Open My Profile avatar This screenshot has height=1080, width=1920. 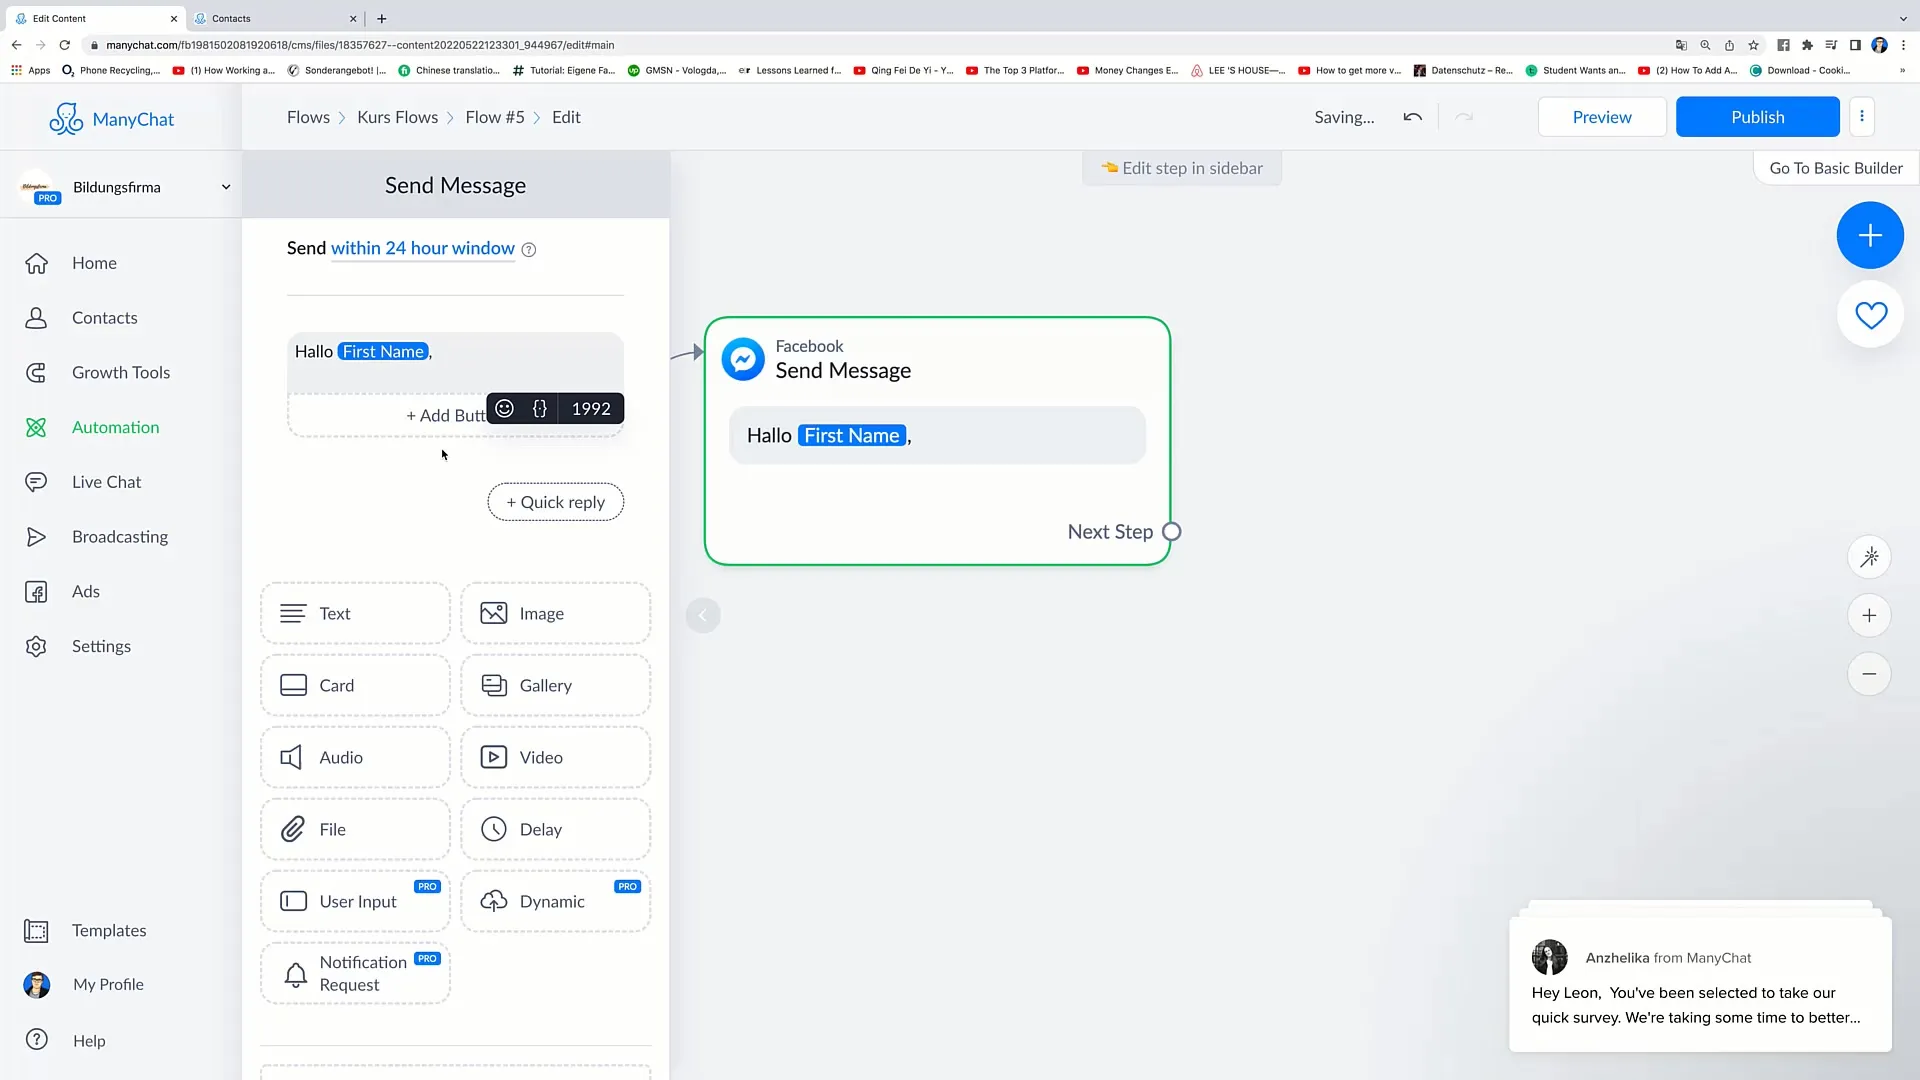click(36, 985)
